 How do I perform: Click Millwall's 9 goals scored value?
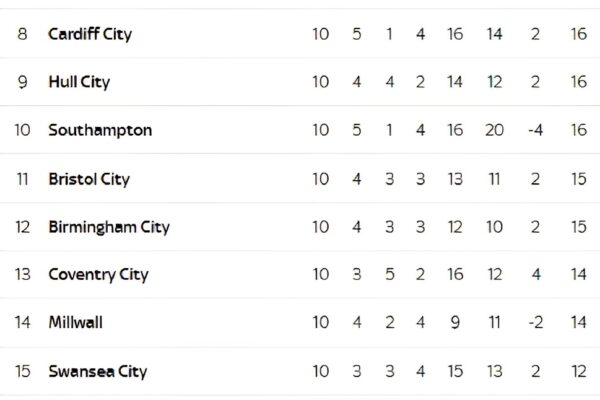[x=455, y=322]
